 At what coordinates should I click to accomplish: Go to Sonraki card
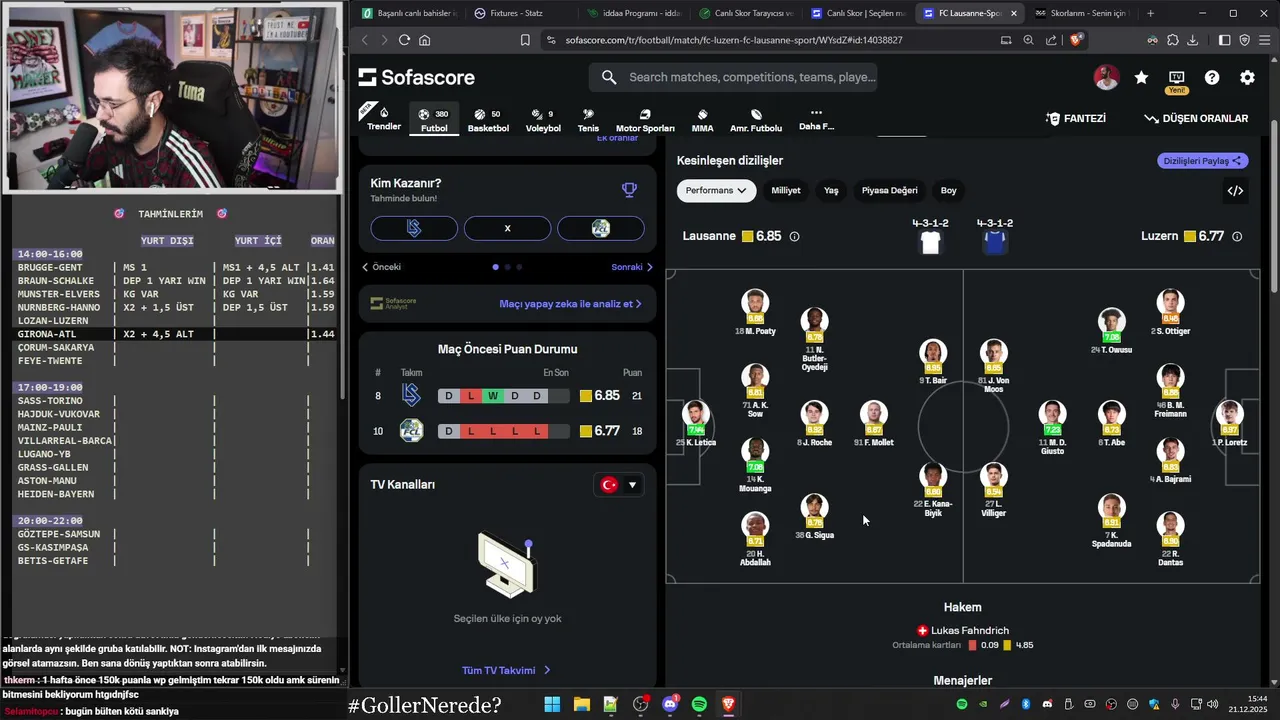[632, 267]
